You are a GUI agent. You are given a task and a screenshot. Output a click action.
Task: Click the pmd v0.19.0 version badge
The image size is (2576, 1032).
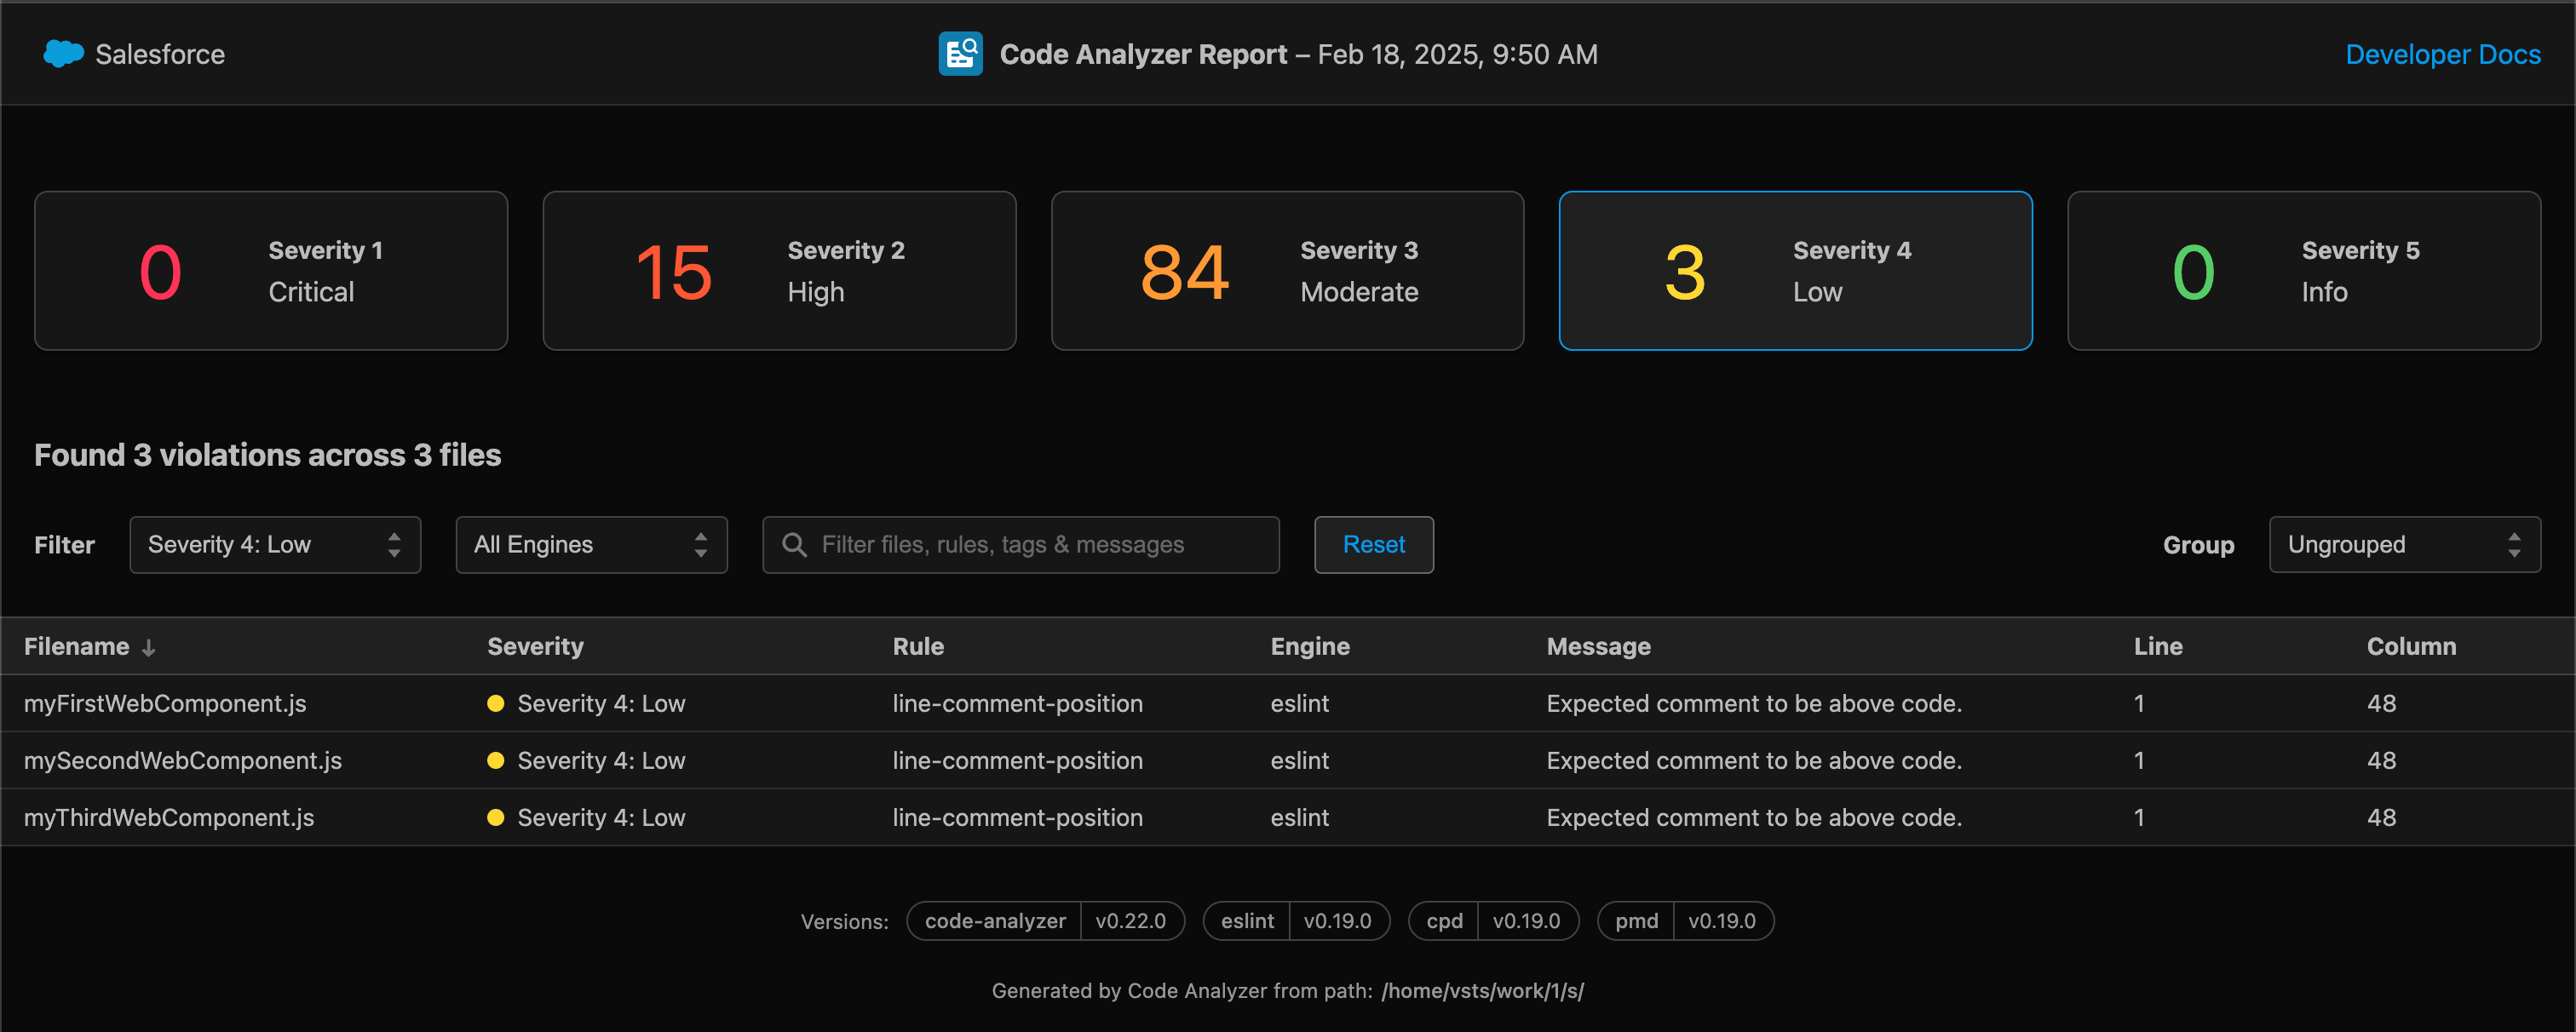click(x=1685, y=921)
